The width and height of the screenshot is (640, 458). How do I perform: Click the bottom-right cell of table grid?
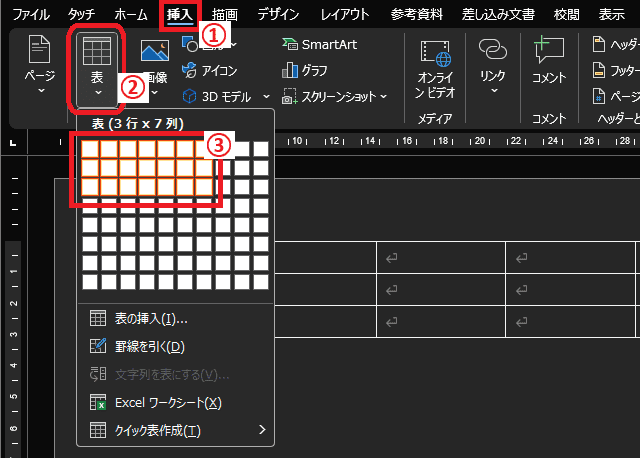(260, 282)
